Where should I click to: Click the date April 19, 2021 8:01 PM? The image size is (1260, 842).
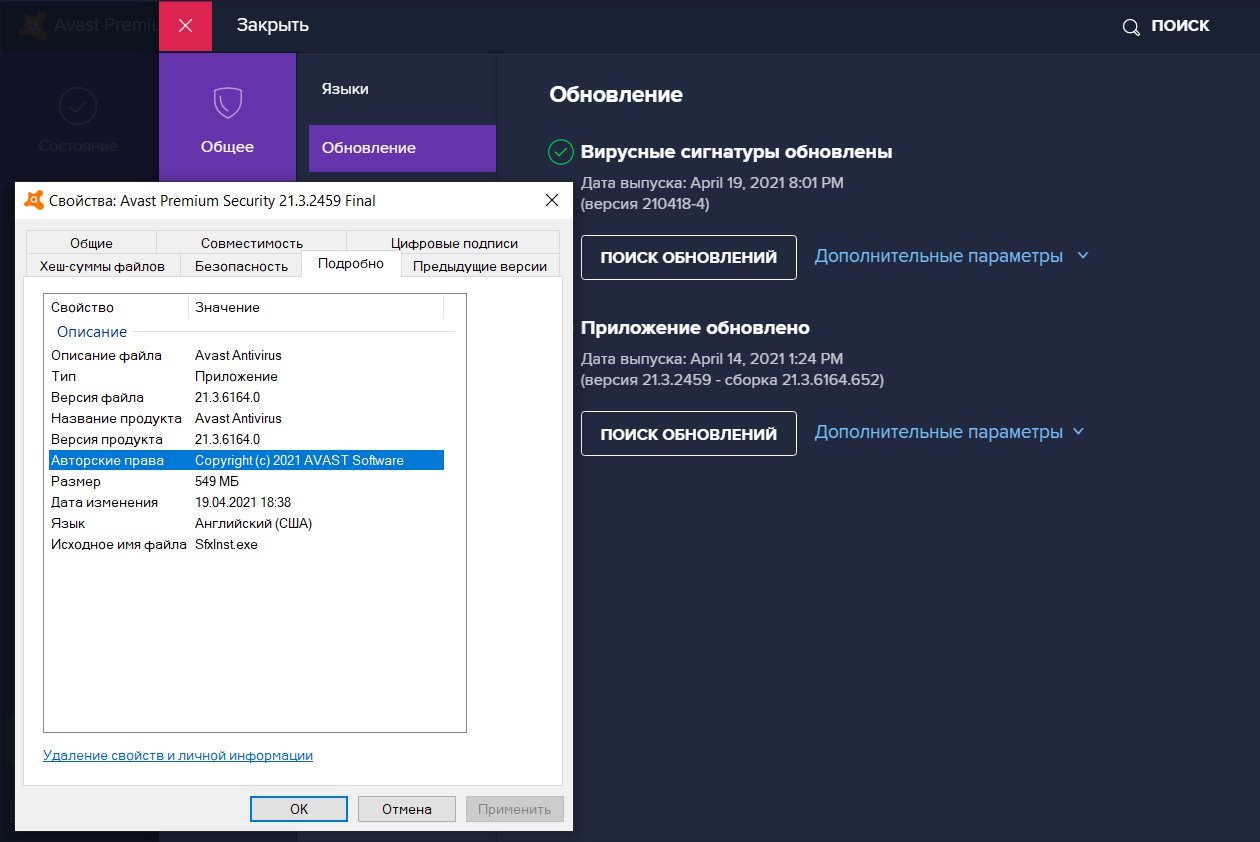pyautogui.click(x=767, y=183)
